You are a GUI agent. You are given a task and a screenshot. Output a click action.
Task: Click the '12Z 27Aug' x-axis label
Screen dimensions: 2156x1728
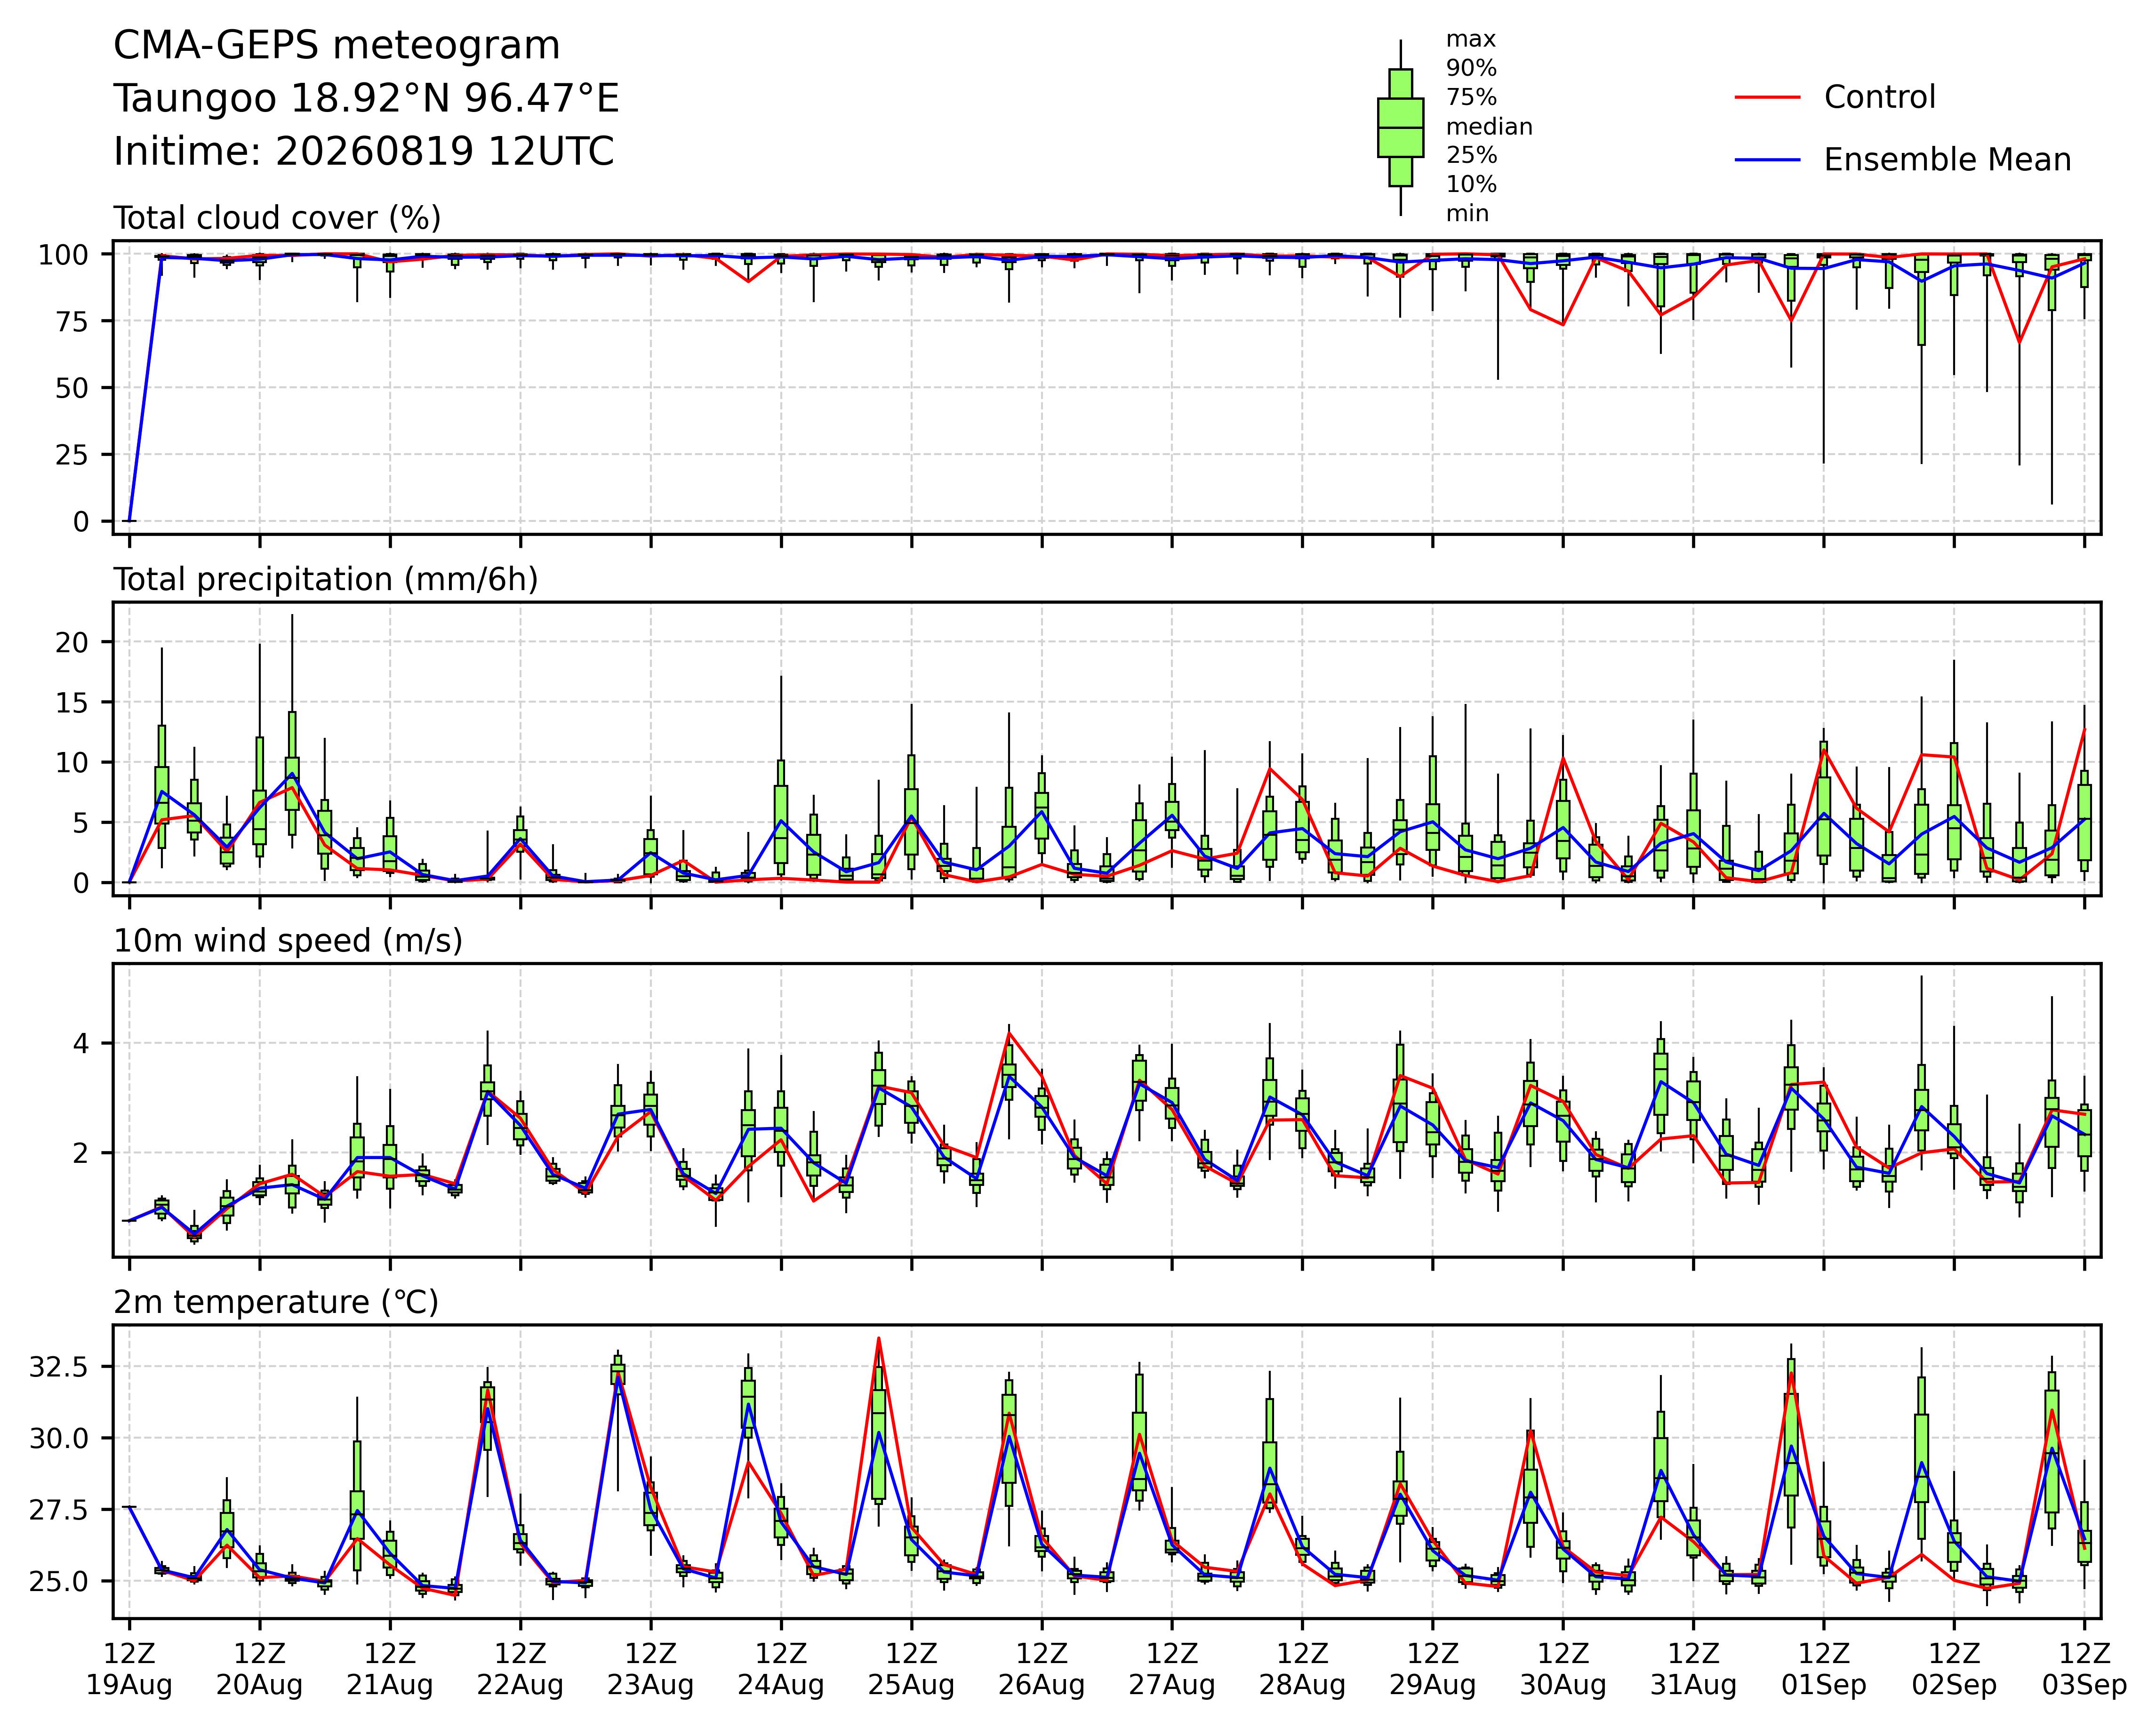tap(1172, 1670)
